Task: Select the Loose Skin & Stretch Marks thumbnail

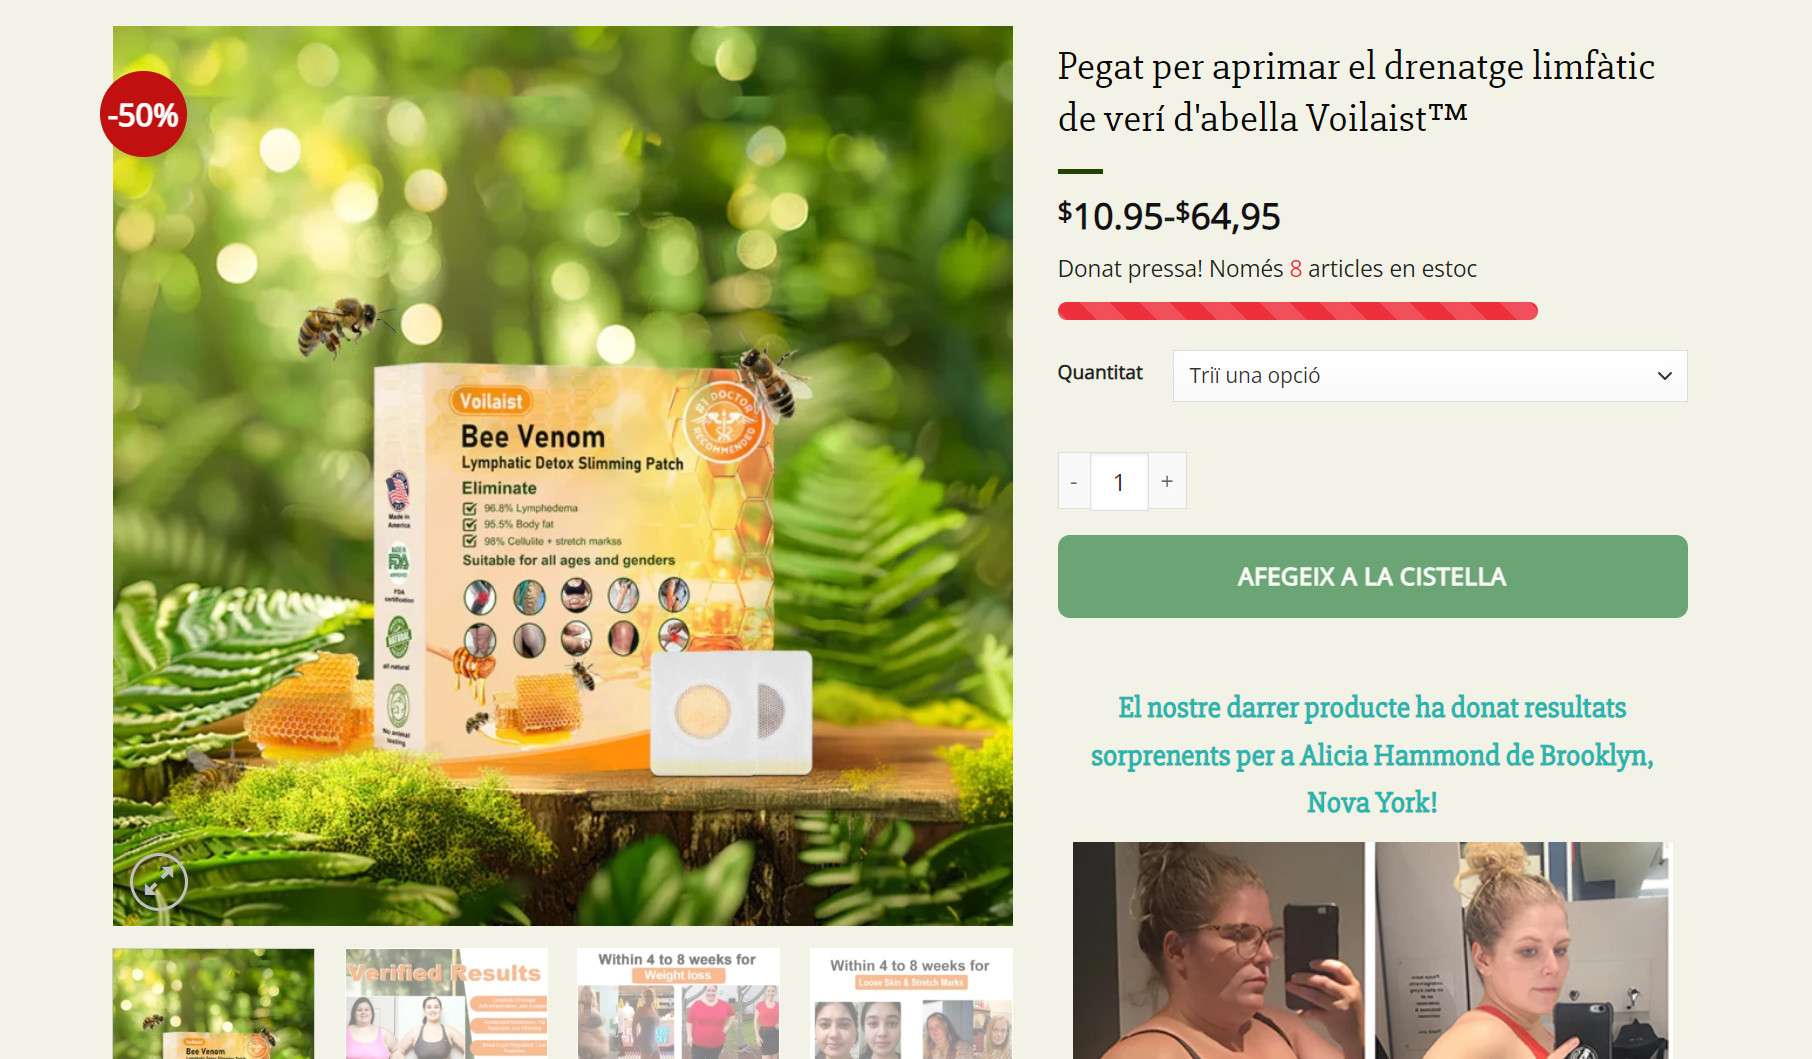Action: click(911, 1004)
